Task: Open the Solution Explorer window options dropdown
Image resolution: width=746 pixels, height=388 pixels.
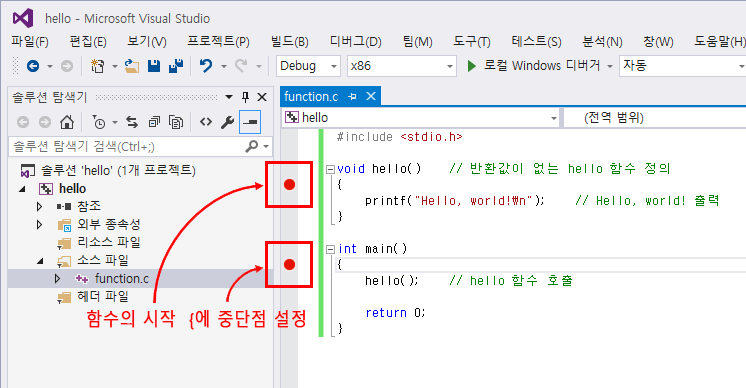Action: pos(229,97)
